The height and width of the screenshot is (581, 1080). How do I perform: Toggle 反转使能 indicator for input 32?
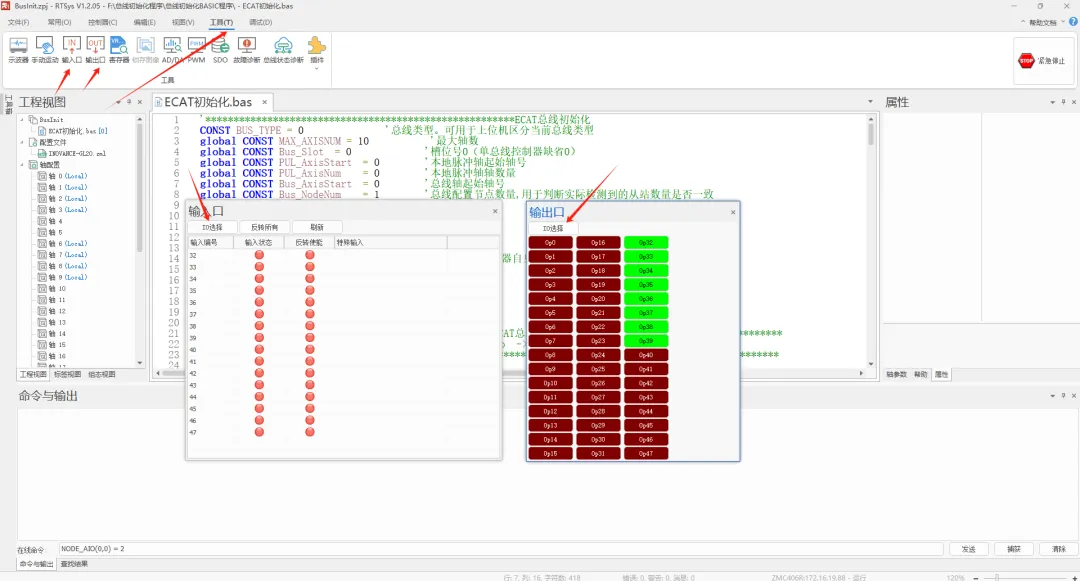tap(310, 255)
